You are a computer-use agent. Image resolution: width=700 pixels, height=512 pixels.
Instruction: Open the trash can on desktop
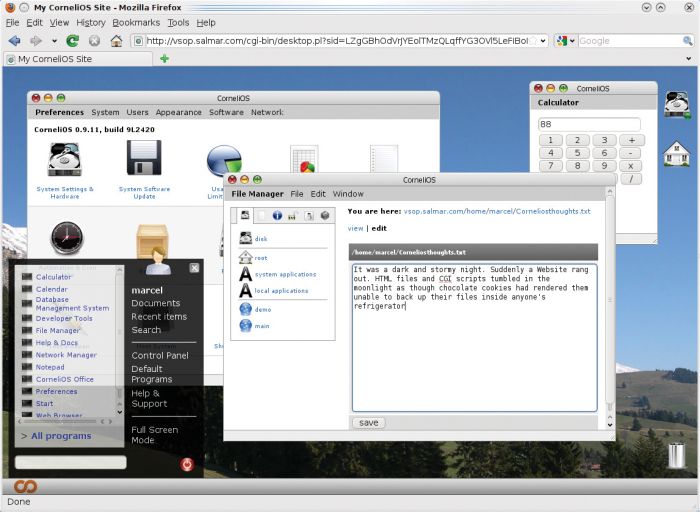pos(676,455)
